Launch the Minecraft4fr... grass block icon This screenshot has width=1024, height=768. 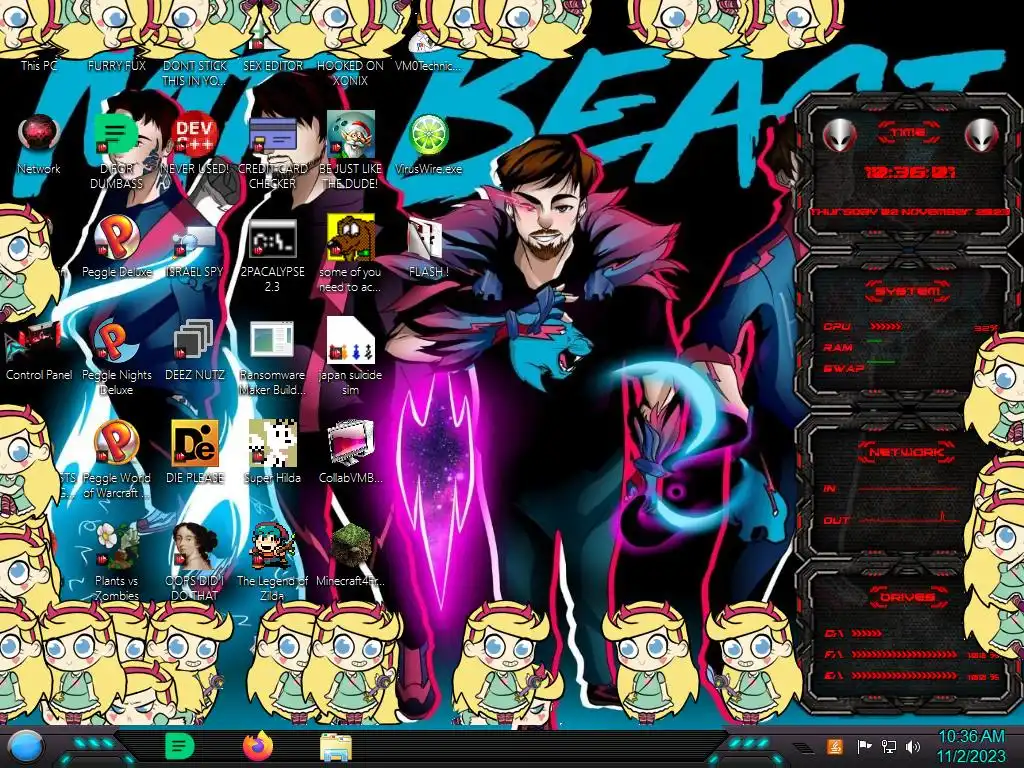pos(351,546)
